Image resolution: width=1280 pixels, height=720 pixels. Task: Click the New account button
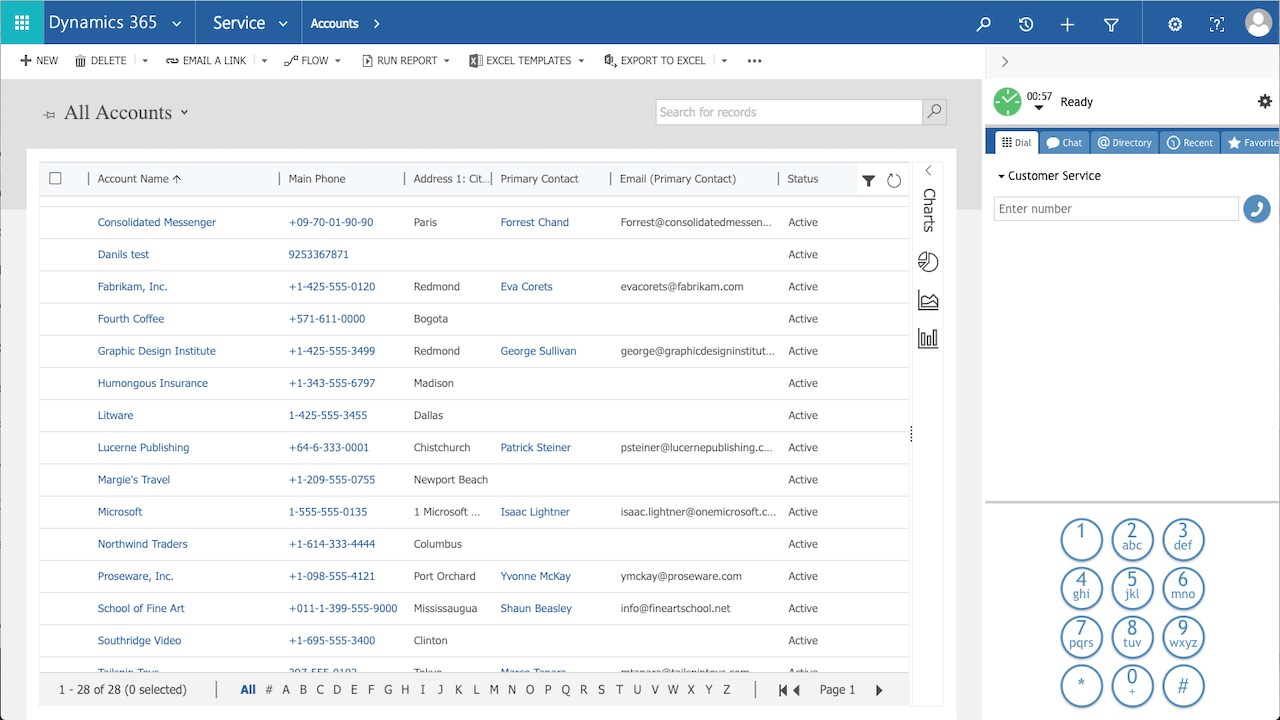[39, 61]
